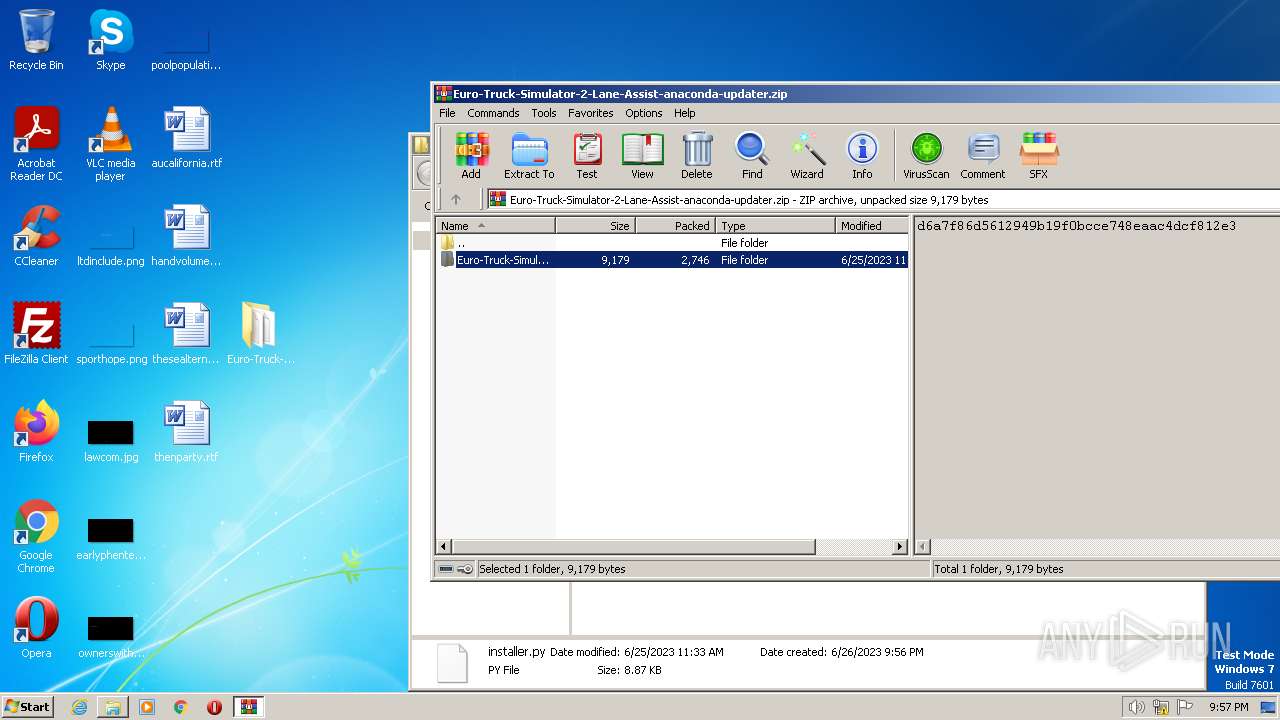Open Windows Explorer taskbar button
The image size is (1280, 720).
(x=113, y=707)
